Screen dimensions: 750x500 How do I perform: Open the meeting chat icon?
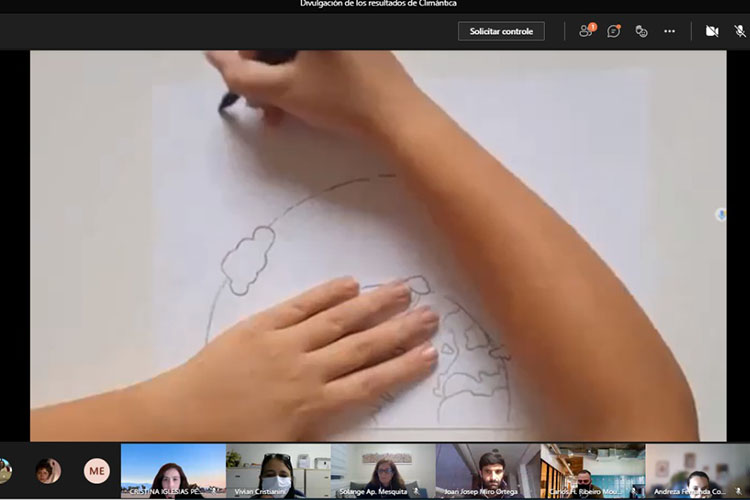(x=614, y=31)
